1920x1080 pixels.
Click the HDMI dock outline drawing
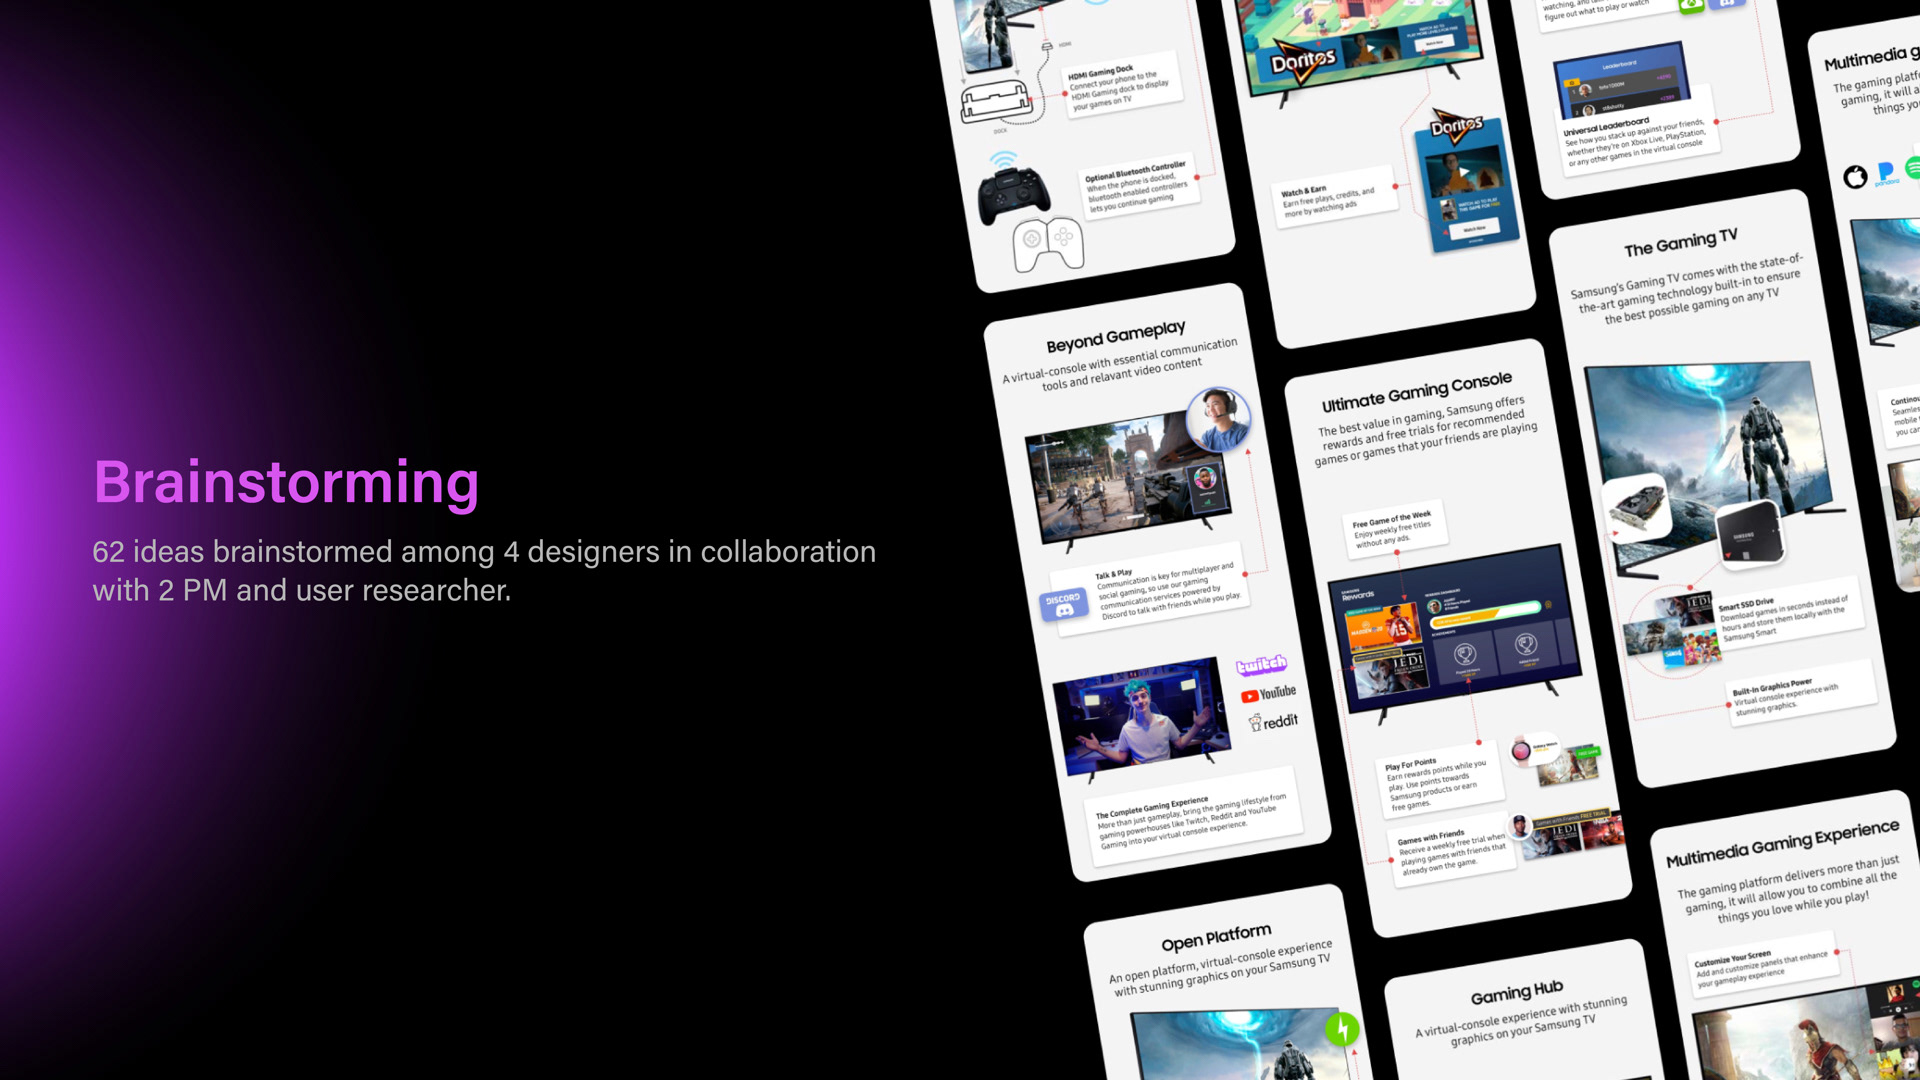pyautogui.click(x=996, y=103)
